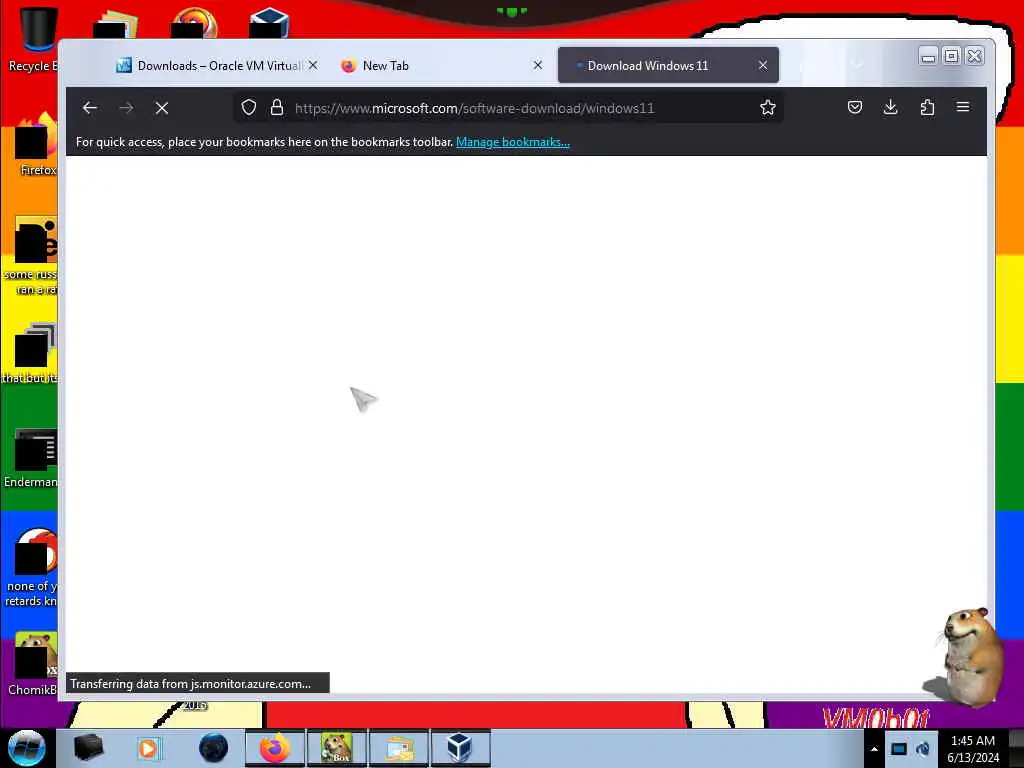The image size is (1024, 768).
Task: Stop loading the page
Action: click(x=162, y=108)
